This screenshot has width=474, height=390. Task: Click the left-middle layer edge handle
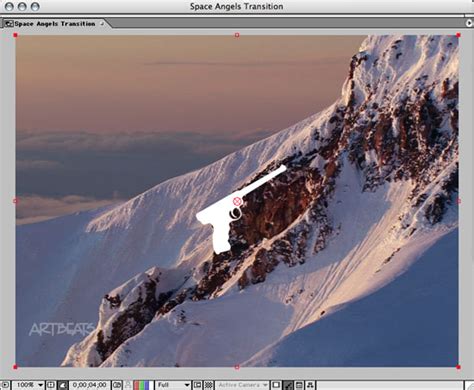(x=15, y=201)
